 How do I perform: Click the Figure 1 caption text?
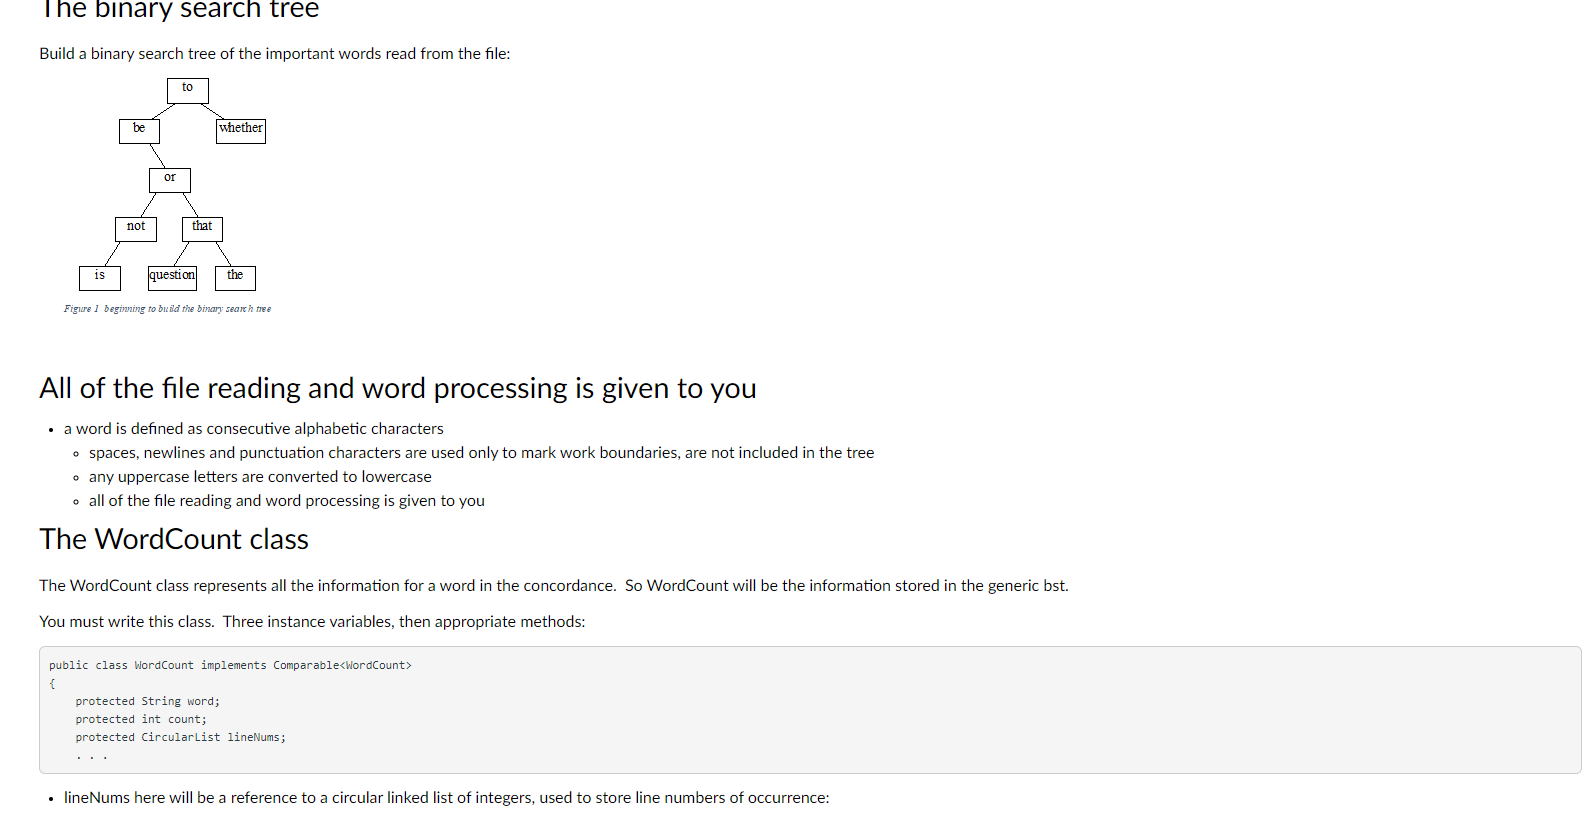(x=167, y=309)
